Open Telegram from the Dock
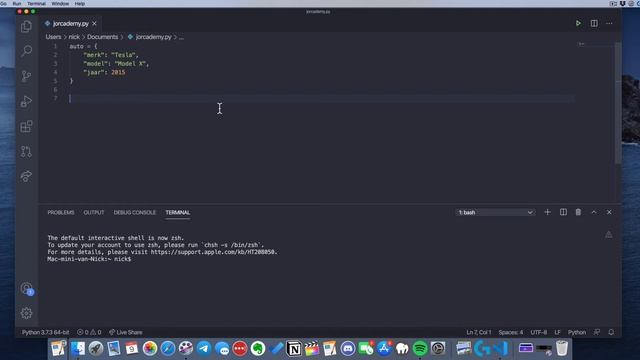 click(x=204, y=349)
